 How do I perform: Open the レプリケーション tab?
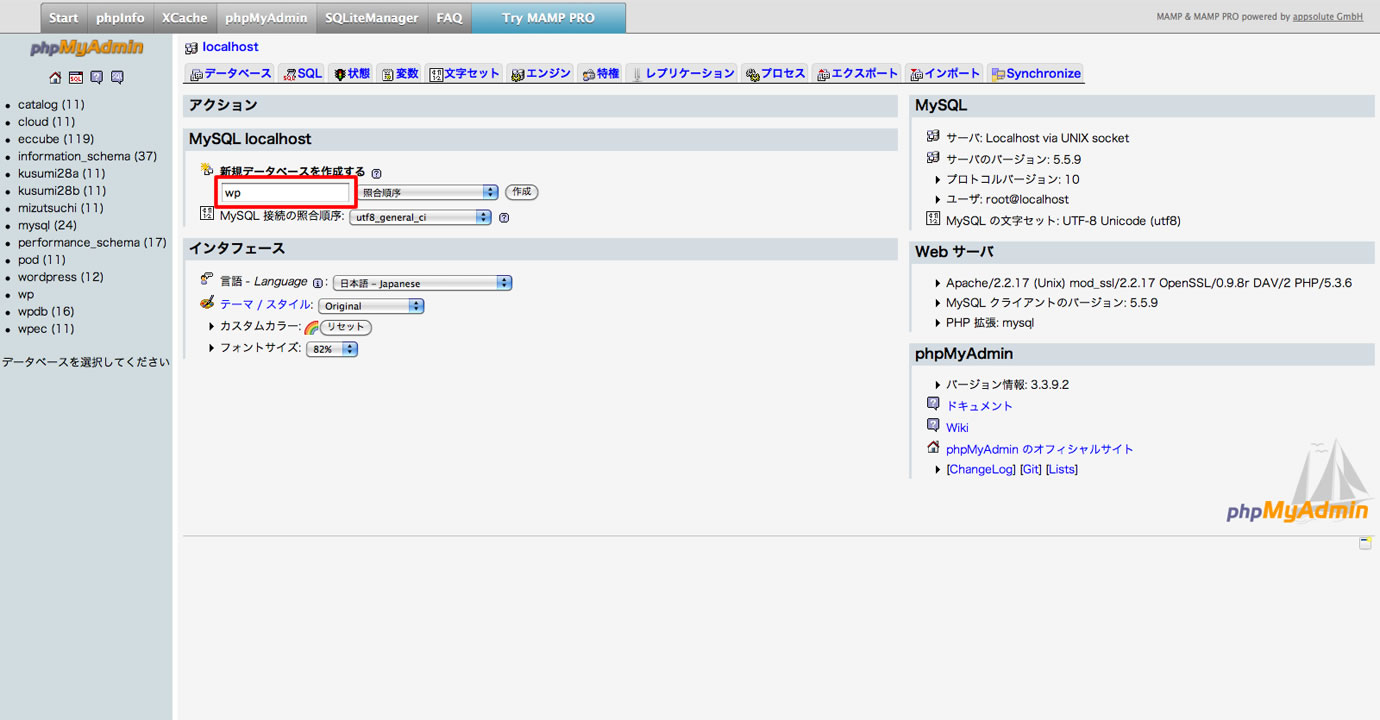pyautogui.click(x=682, y=73)
